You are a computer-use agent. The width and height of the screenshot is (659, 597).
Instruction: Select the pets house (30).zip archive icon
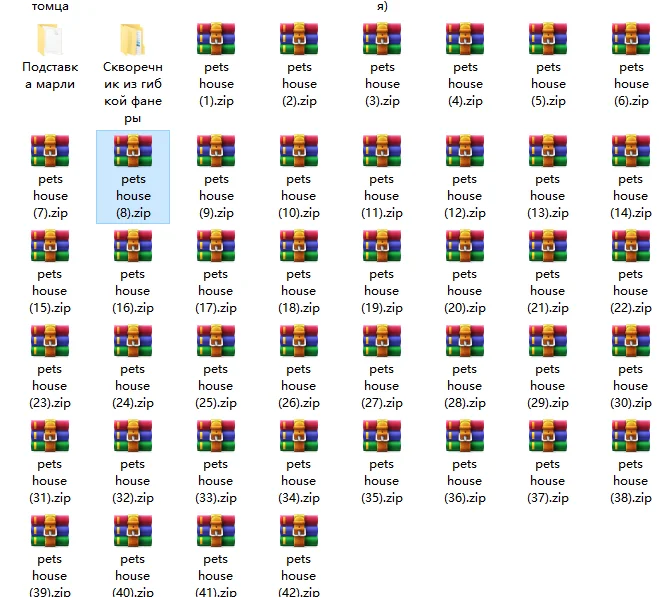(x=631, y=341)
